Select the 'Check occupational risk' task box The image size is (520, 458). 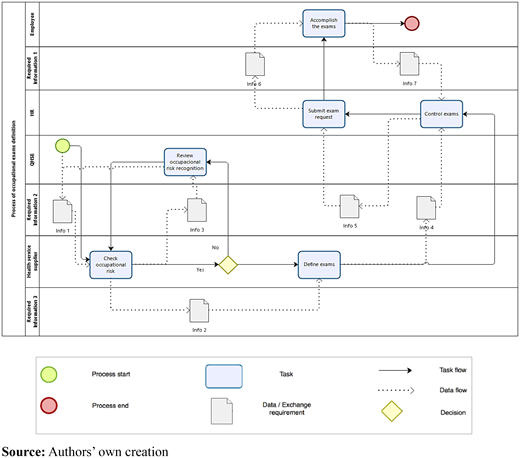pyautogui.click(x=111, y=265)
